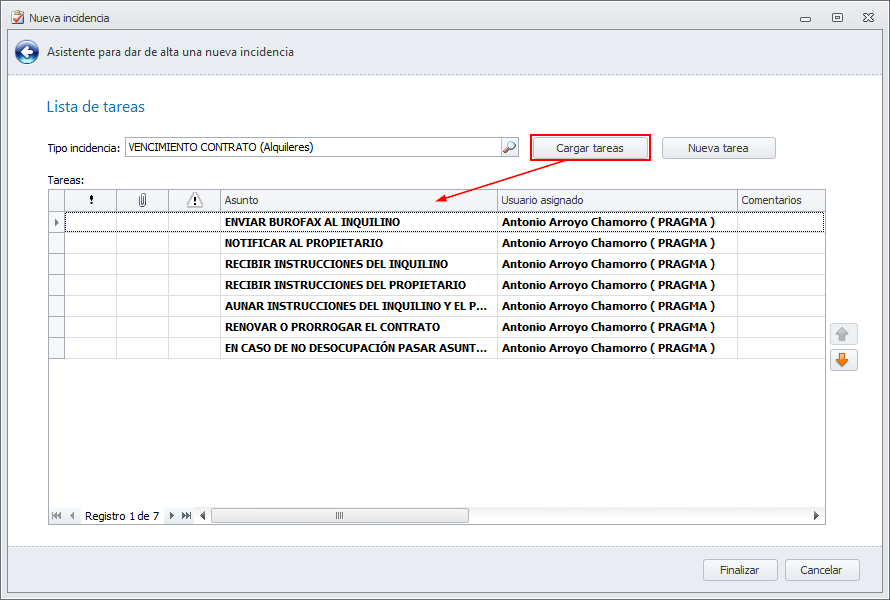This screenshot has width=890, height=600.
Task: Sort by Usuario asignado column header
Action: [617, 200]
